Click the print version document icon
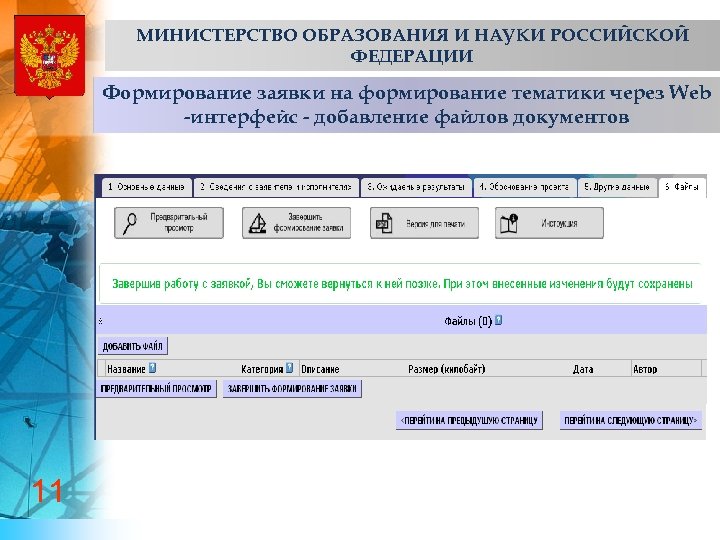Screen dimensions: 720x540 (384, 223)
